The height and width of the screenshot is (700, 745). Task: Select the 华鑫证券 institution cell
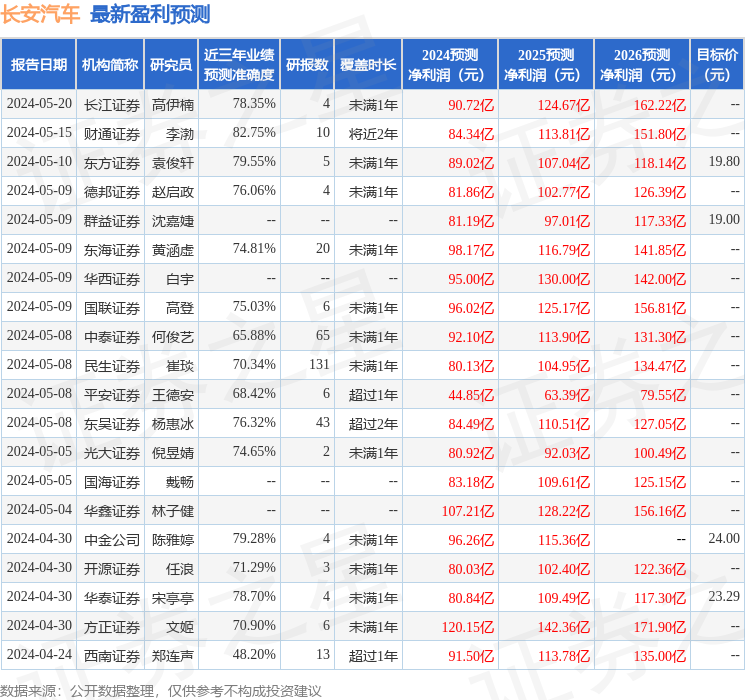point(112,511)
